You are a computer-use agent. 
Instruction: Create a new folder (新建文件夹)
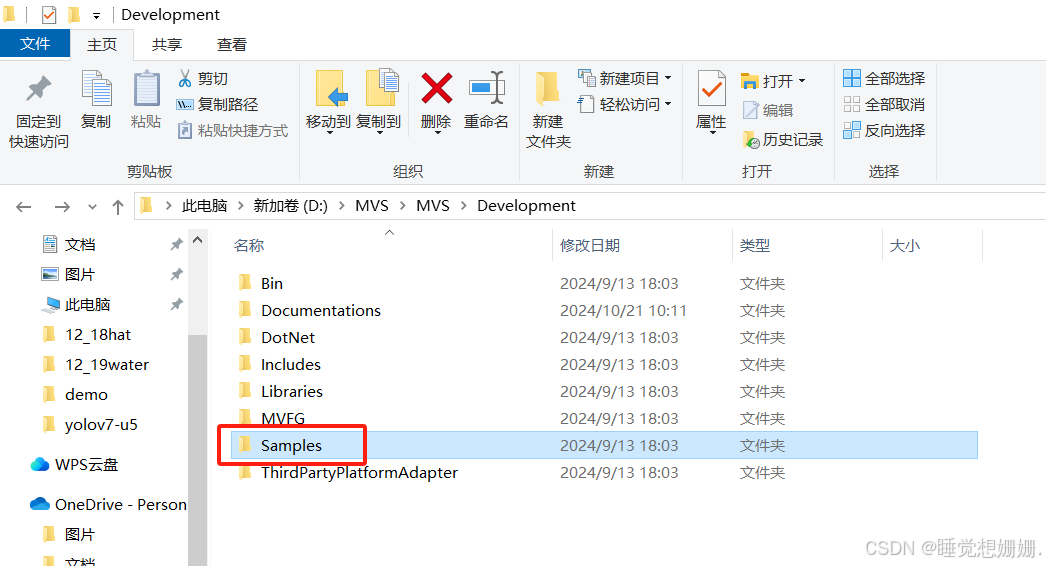click(x=548, y=108)
